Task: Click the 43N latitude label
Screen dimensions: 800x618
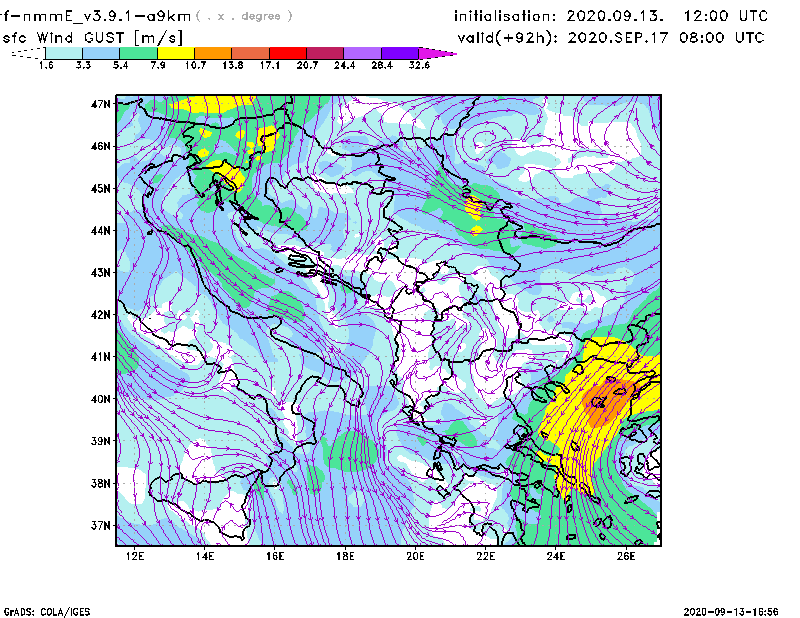Action: tap(101, 273)
